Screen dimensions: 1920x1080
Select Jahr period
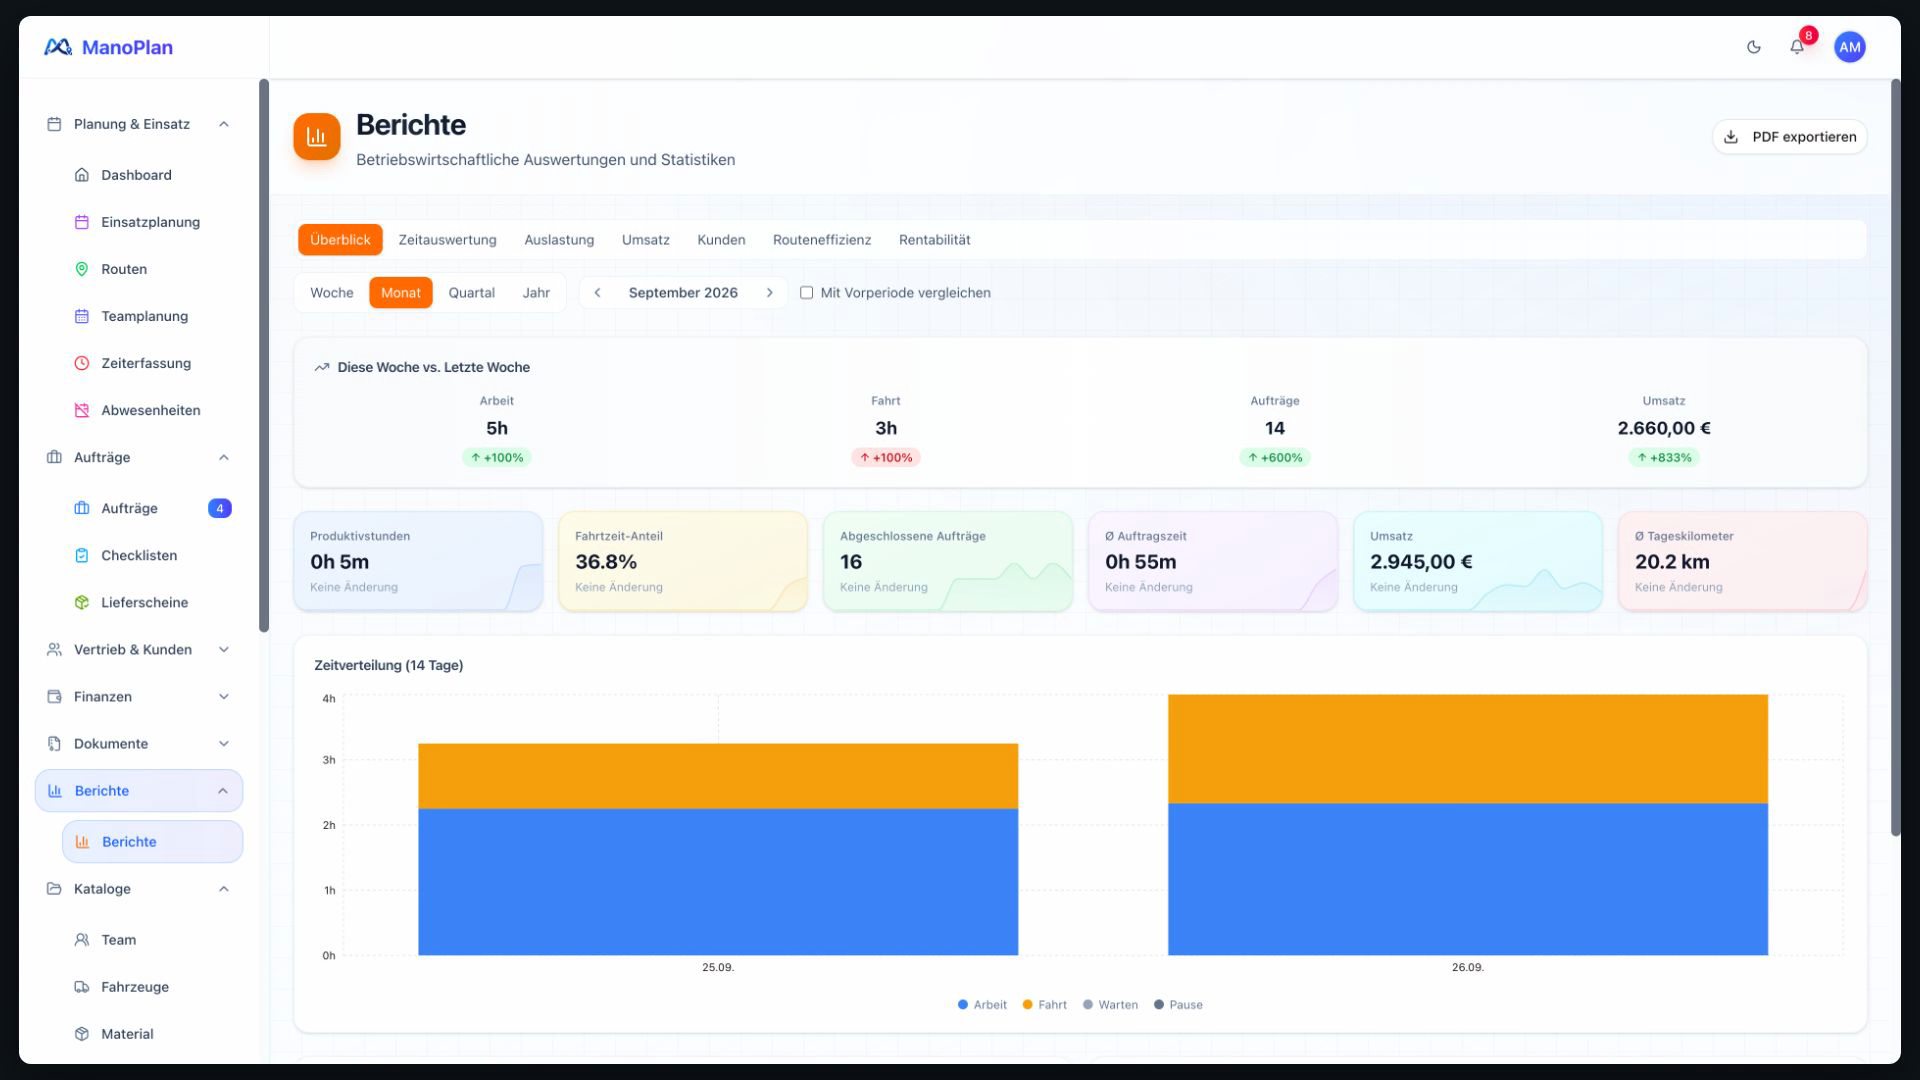coord(536,293)
